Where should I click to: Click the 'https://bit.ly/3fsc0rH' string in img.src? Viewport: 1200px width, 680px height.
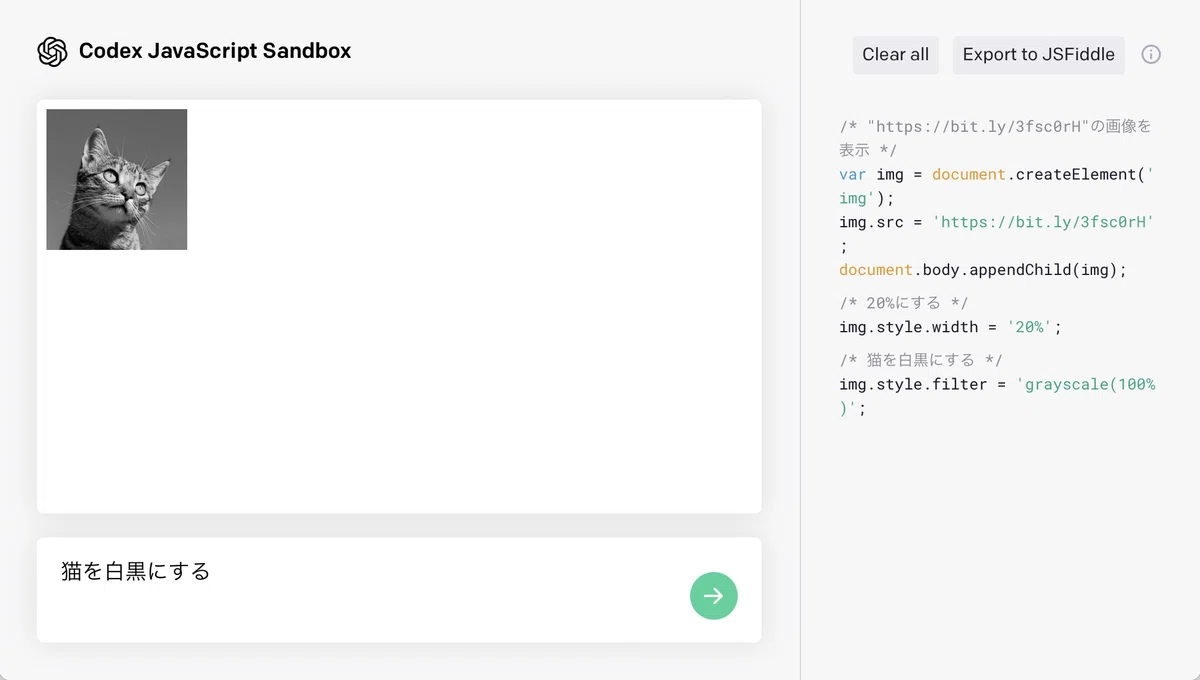pos(1043,222)
